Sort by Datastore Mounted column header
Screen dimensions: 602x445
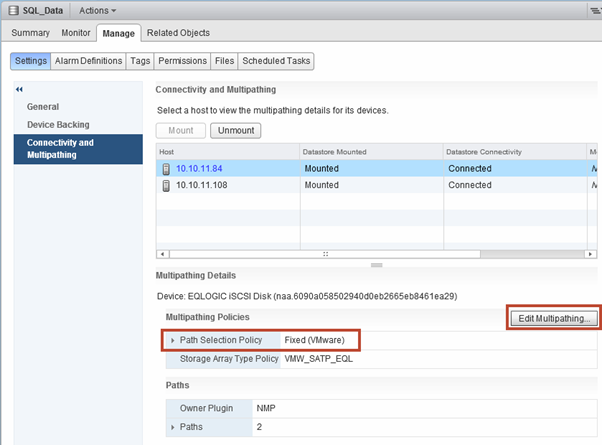372,152
